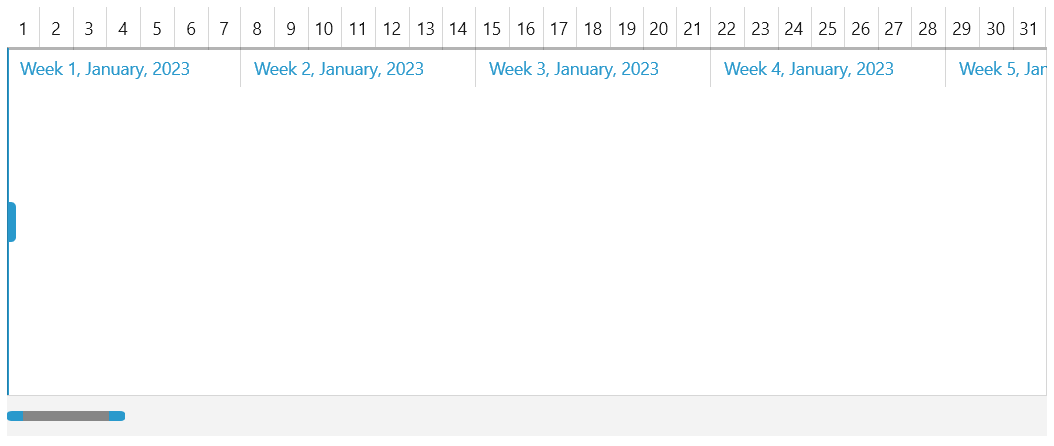Screen dimensions: 1054x446
Task: Click the Week 1, January, 2023 label
Action: [x=105, y=69]
